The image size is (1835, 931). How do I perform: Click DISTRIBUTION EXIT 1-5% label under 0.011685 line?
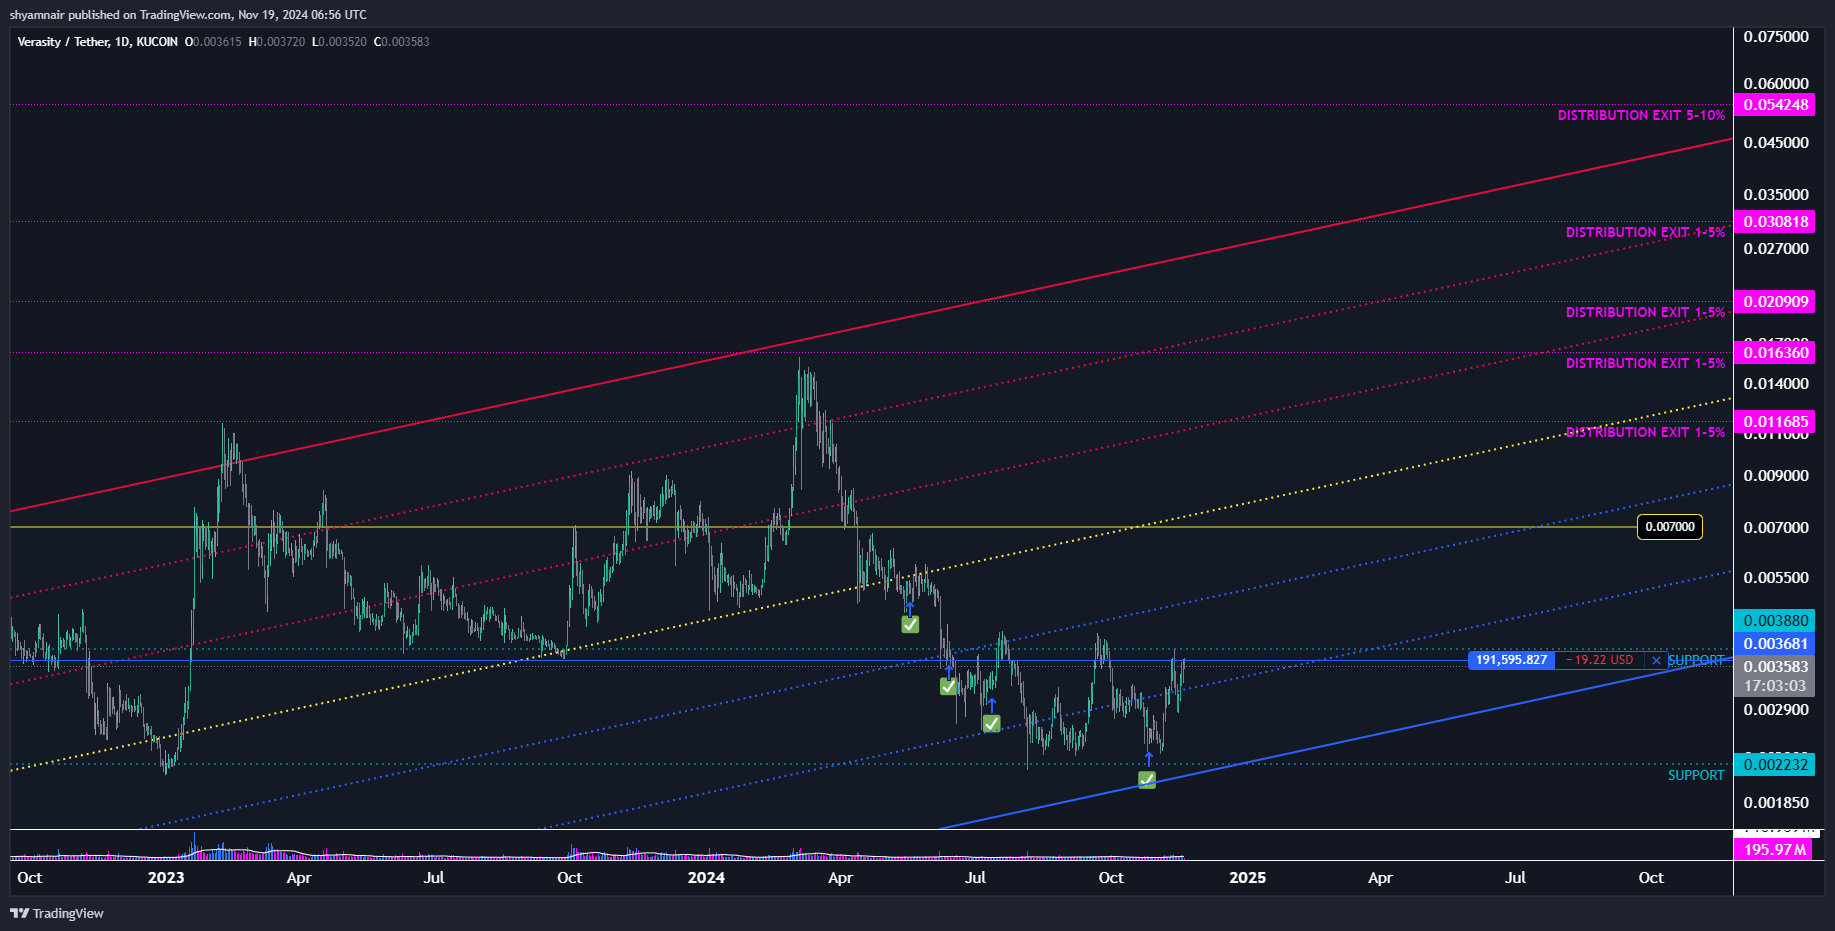coord(1645,433)
